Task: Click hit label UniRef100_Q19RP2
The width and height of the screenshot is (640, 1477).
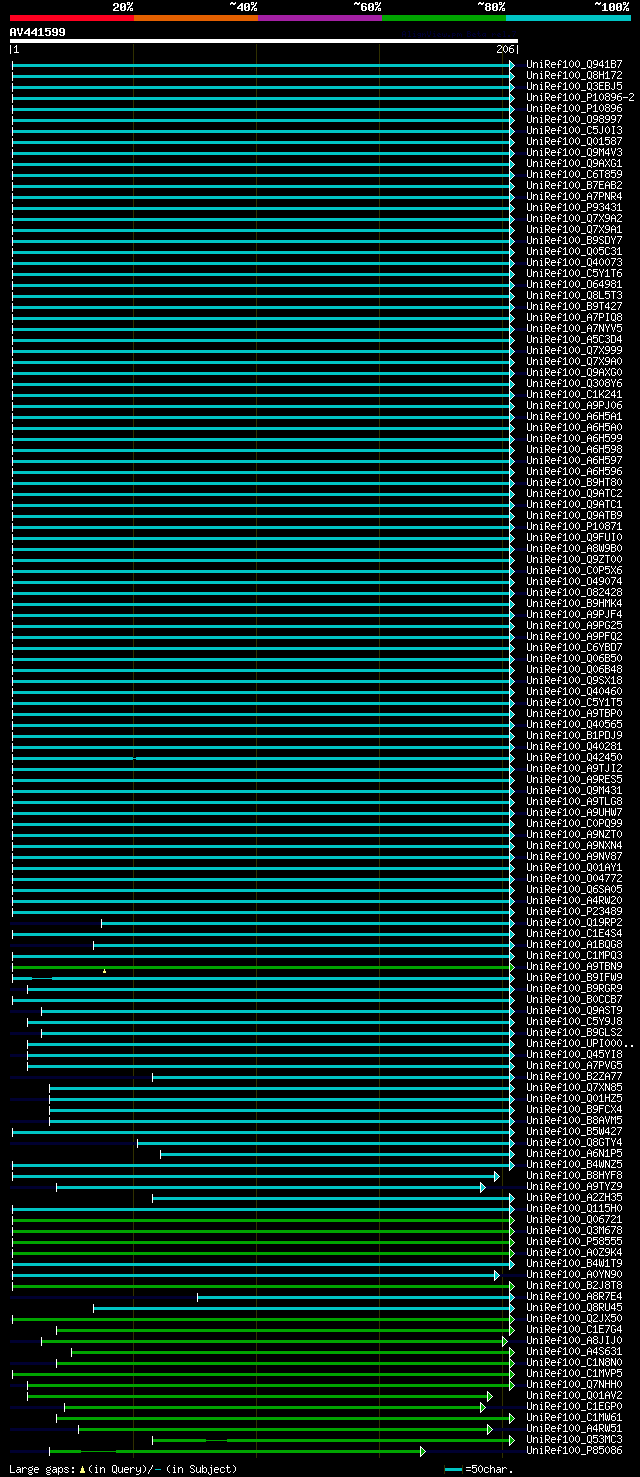Action: coord(574,922)
